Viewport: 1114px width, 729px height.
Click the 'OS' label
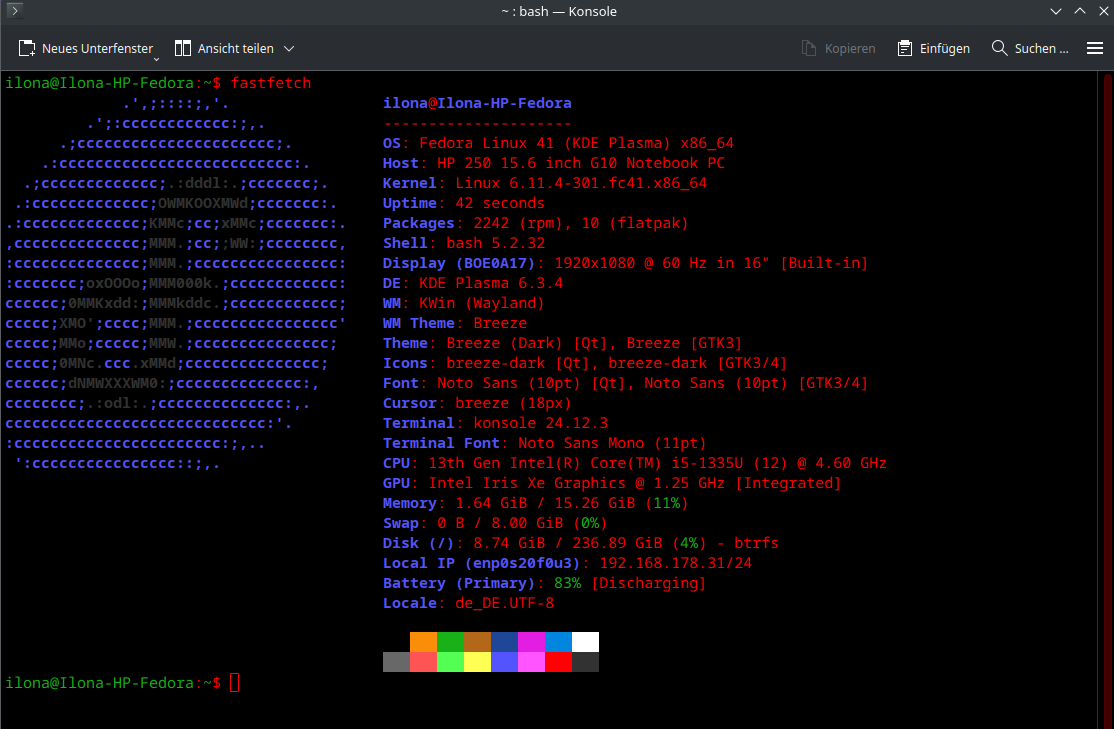pos(391,143)
